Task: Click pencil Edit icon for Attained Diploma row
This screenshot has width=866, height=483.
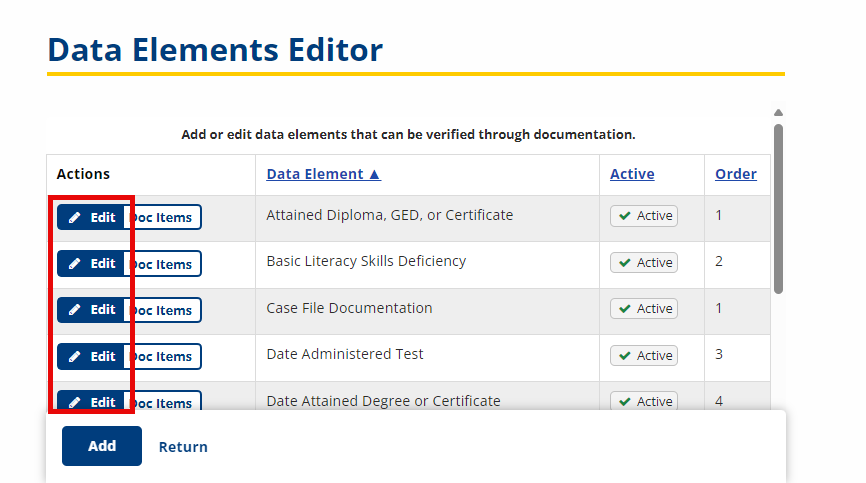Action: tap(74, 217)
